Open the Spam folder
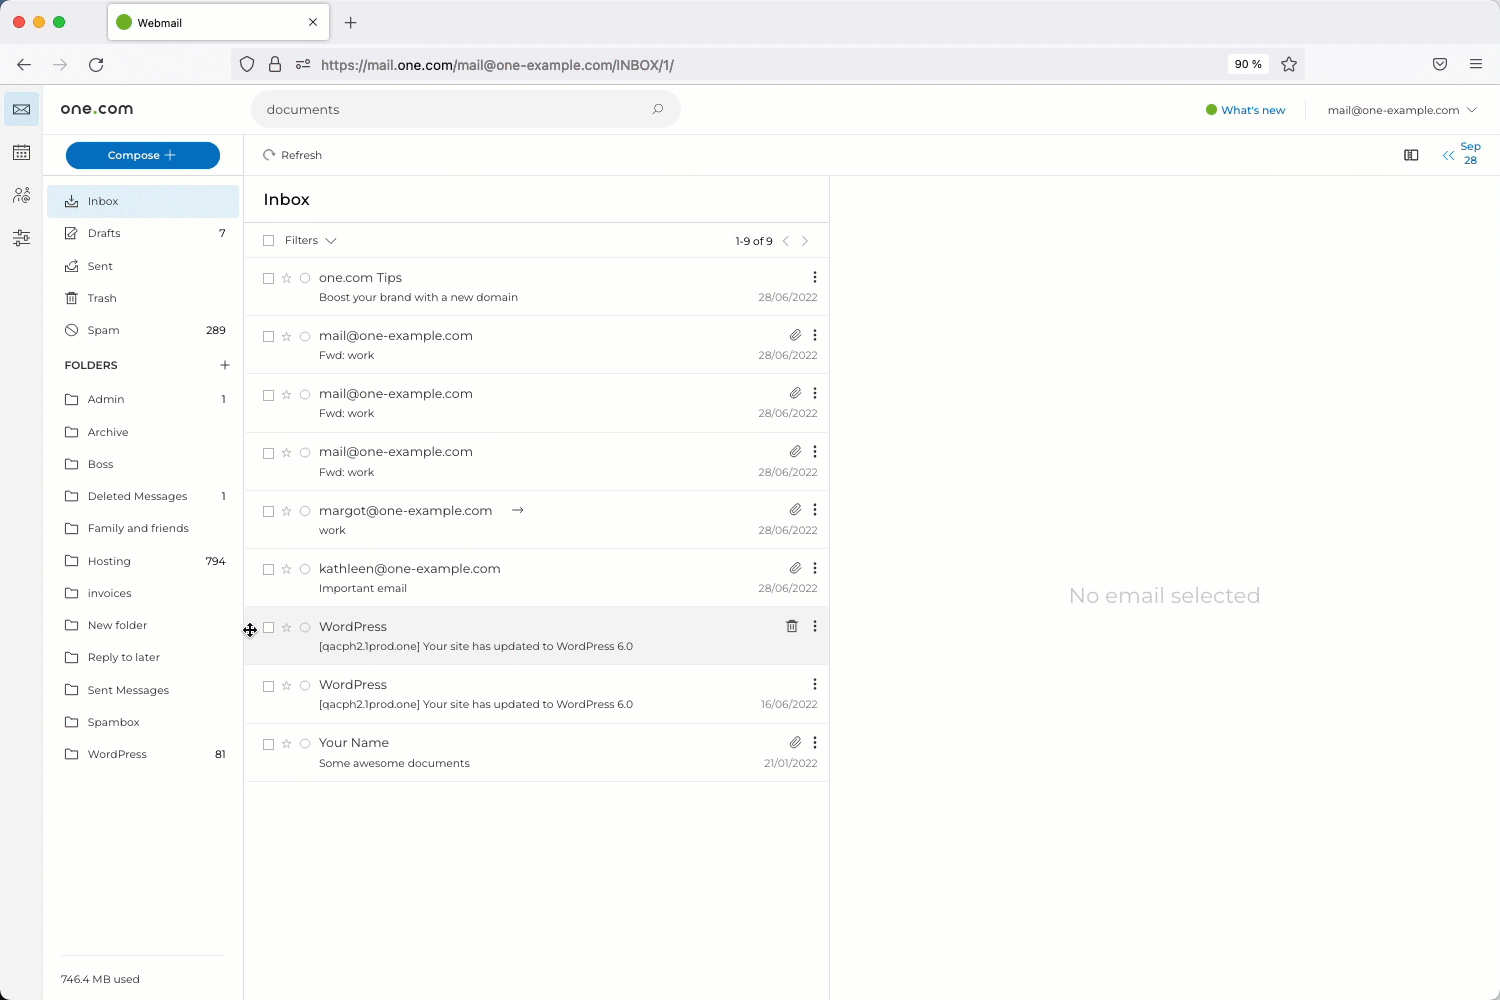The image size is (1500, 1000). pyautogui.click(x=102, y=330)
